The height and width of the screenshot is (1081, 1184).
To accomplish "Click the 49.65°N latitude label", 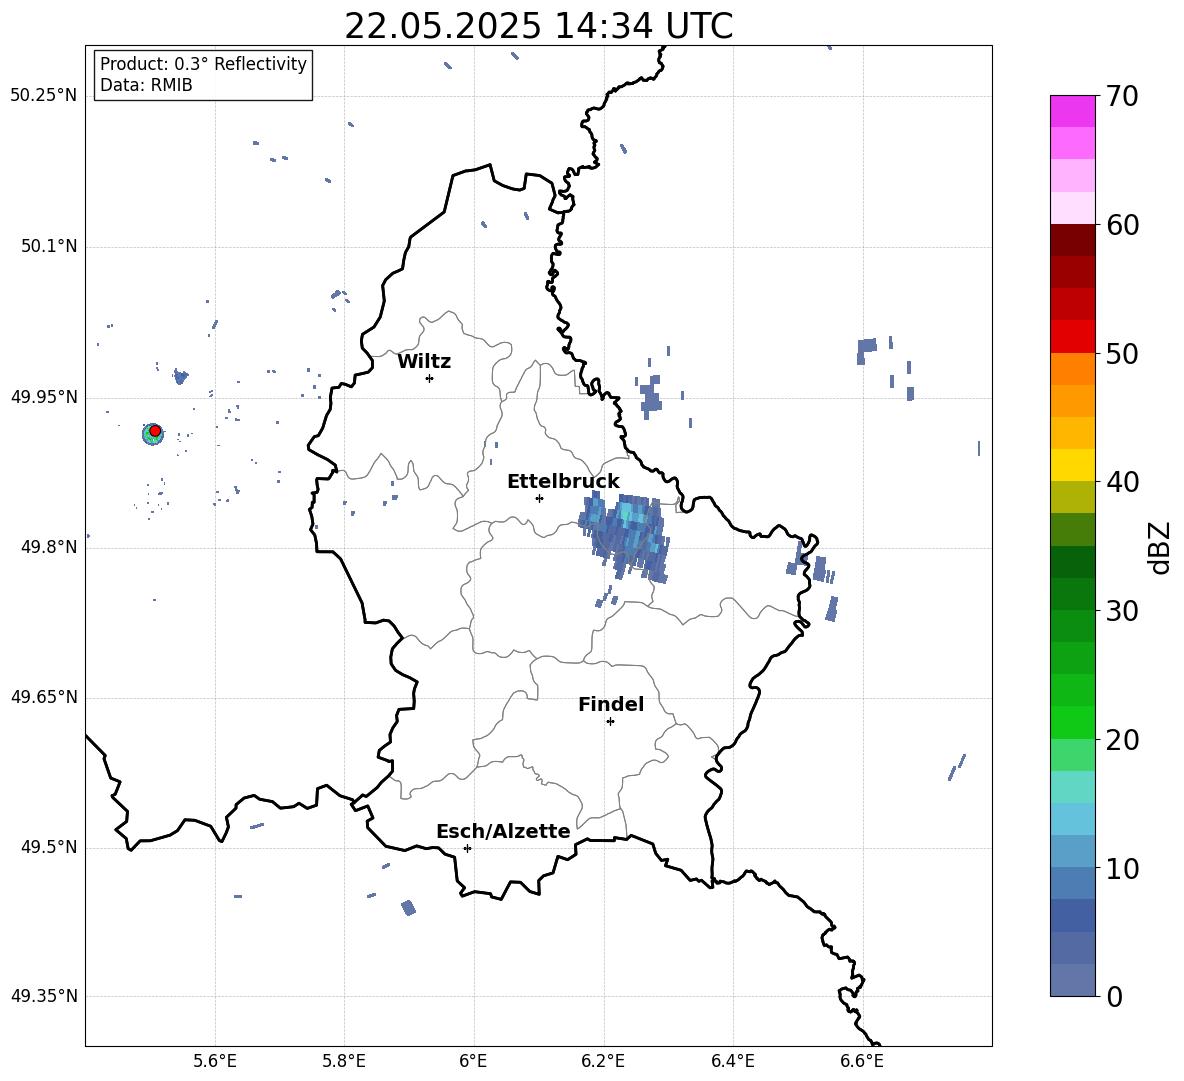I will pos(44,697).
